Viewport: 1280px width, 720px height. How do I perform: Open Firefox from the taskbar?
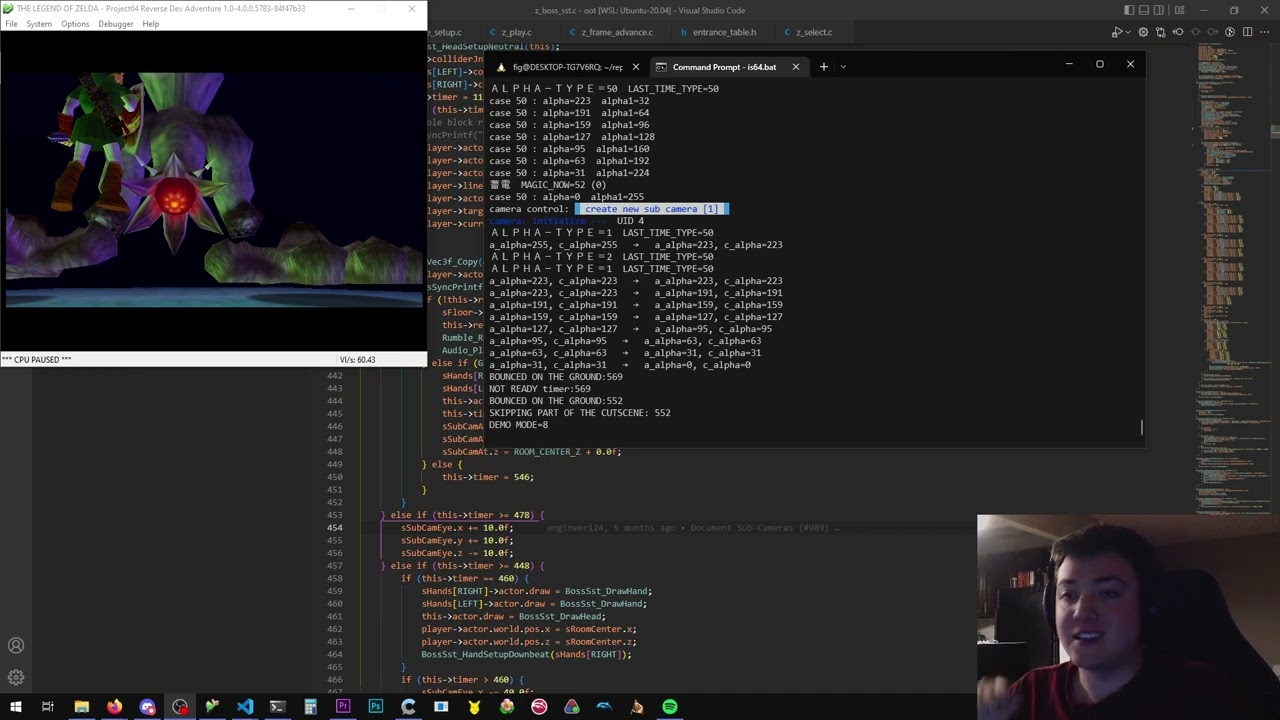[115, 707]
